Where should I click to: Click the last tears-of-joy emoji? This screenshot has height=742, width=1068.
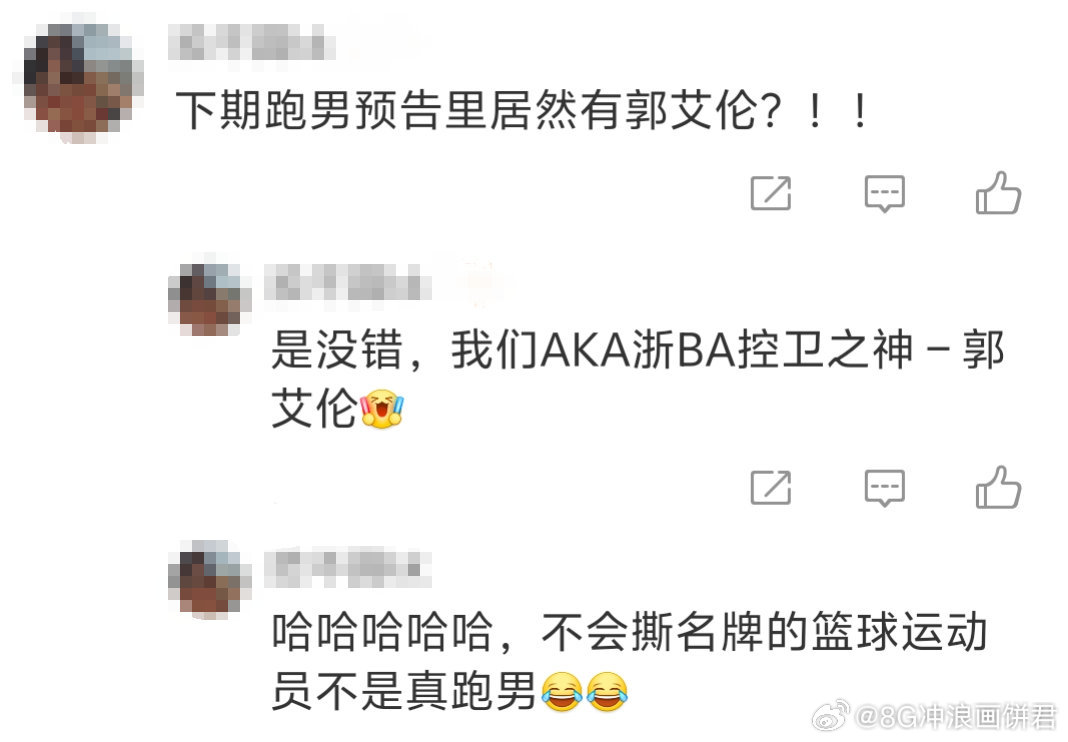click(x=607, y=691)
